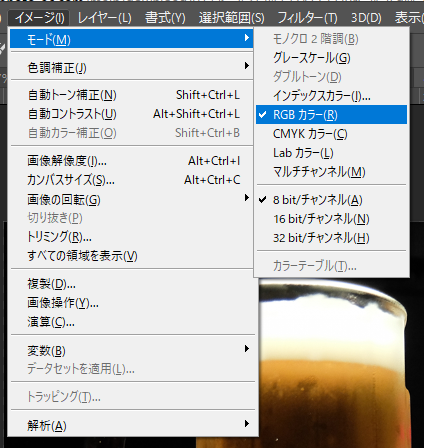Expand the 解析(A) submenu

[133, 425]
